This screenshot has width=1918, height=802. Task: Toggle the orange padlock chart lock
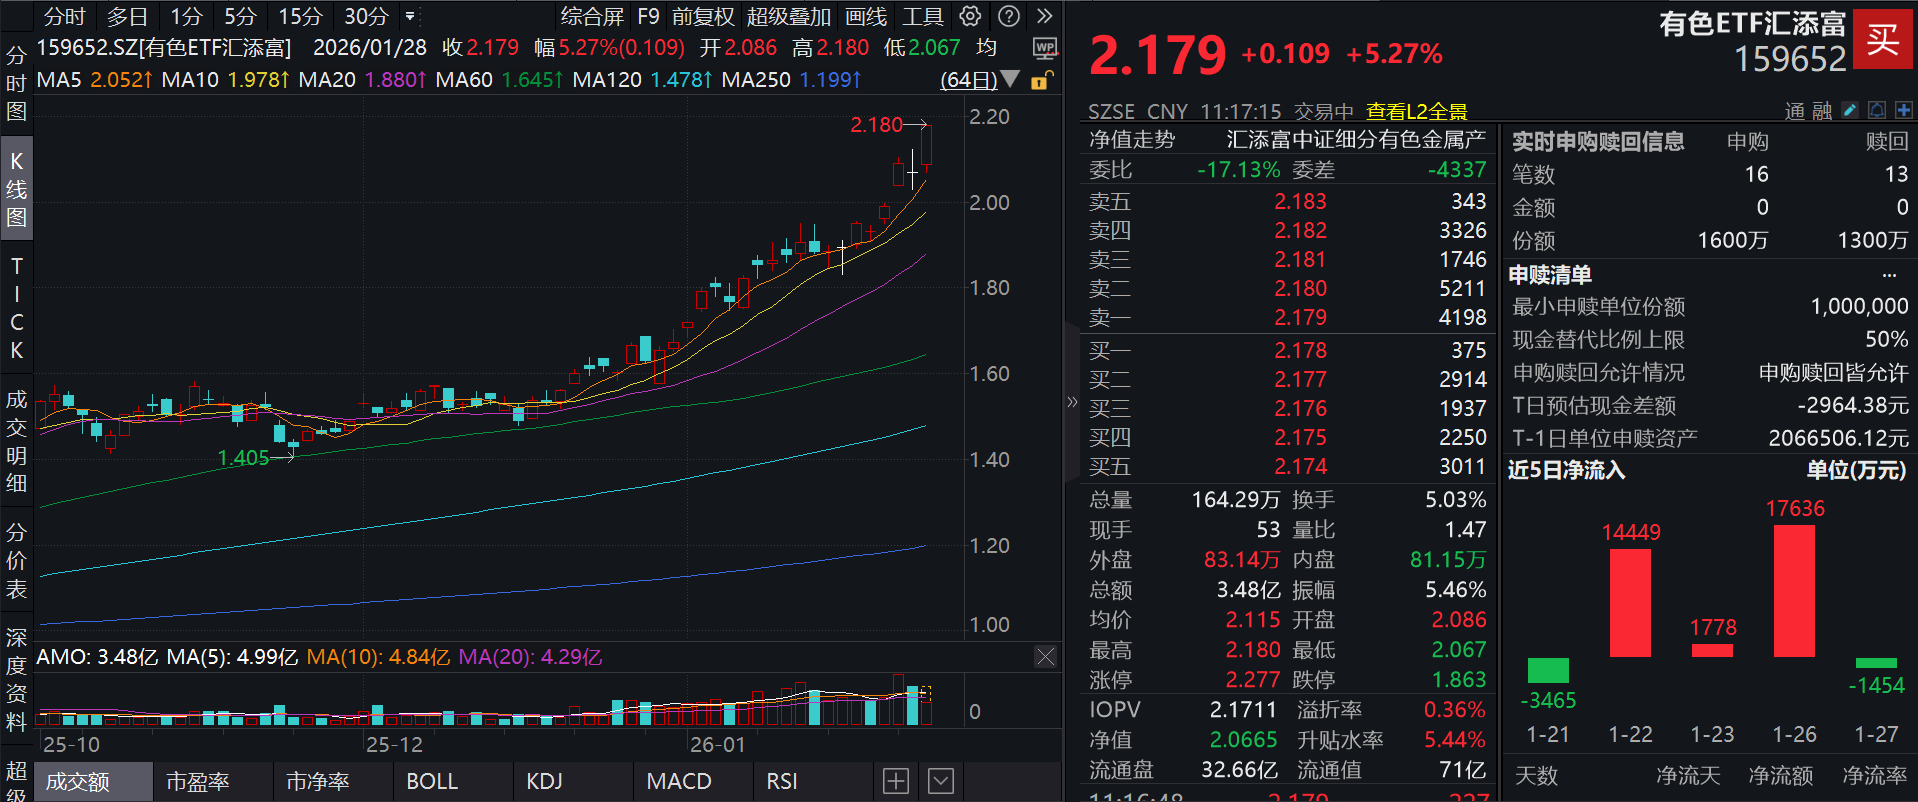[x=1040, y=80]
